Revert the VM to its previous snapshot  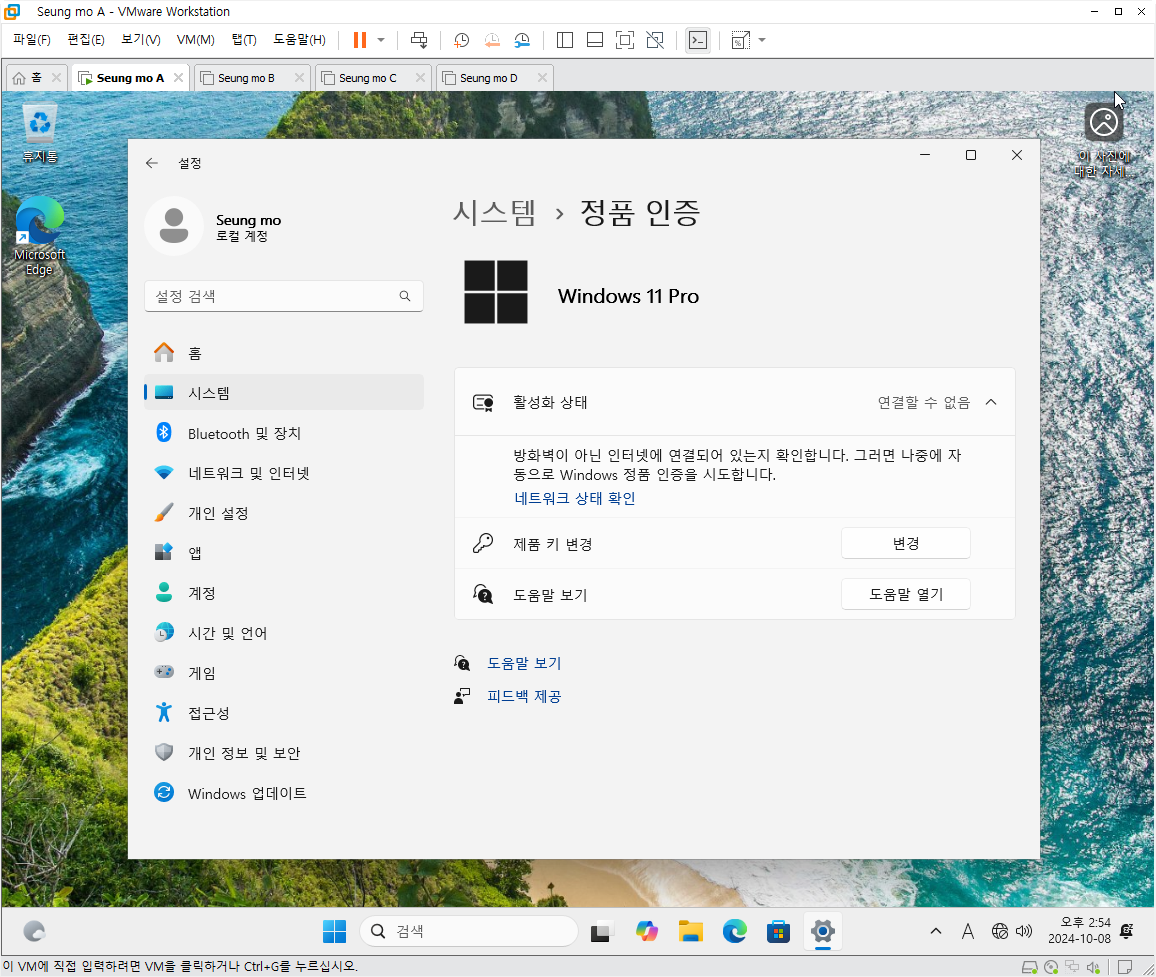pos(492,40)
